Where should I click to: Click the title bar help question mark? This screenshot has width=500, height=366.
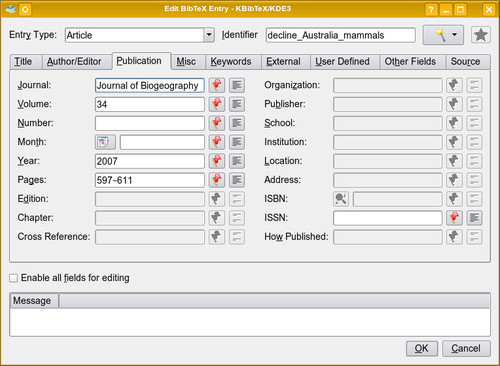[431, 9]
